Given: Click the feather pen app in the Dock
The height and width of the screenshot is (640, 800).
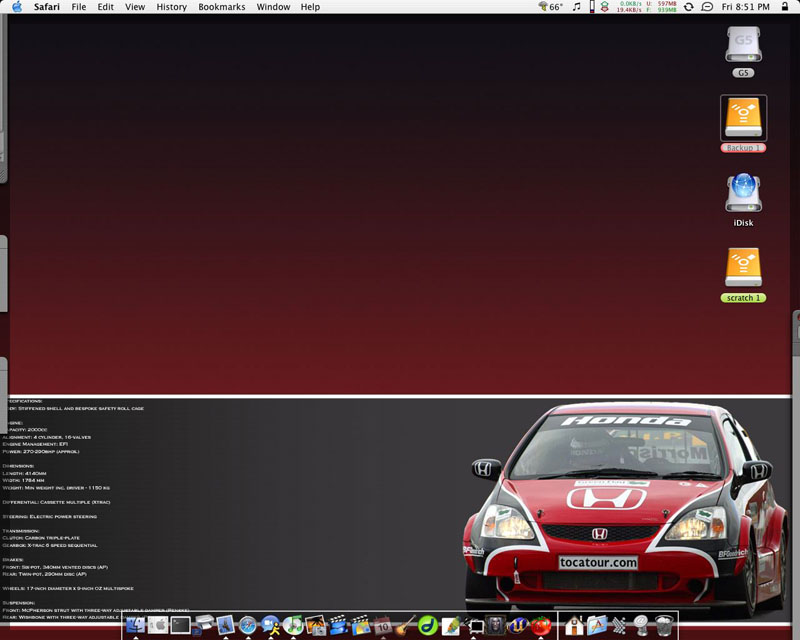Looking at the screenshot, I should point(450,625).
